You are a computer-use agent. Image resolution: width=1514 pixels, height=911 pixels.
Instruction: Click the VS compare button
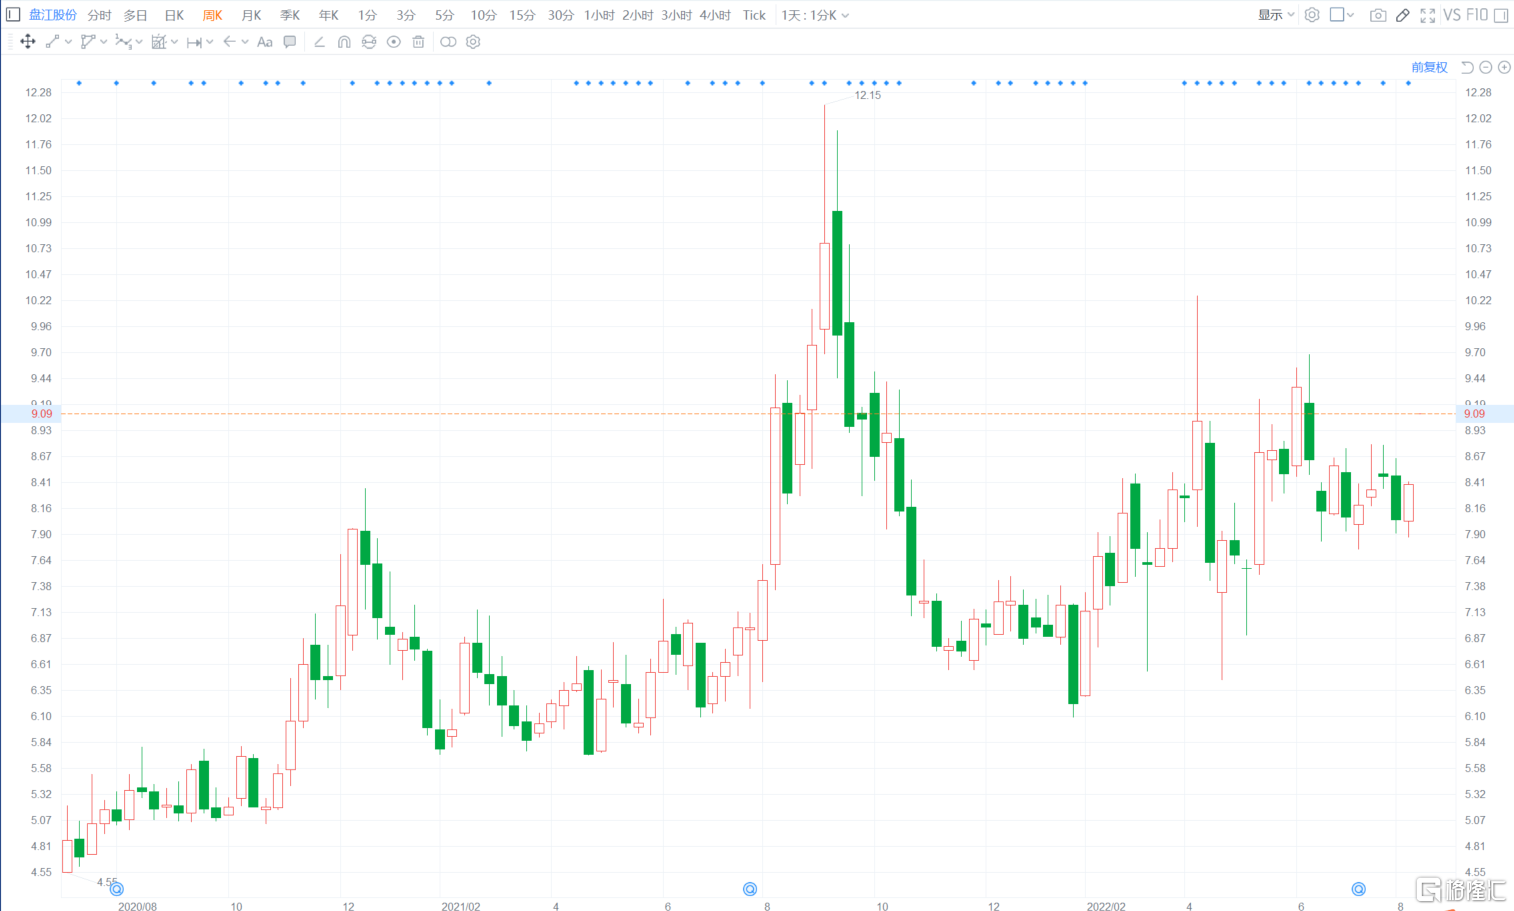point(1452,15)
